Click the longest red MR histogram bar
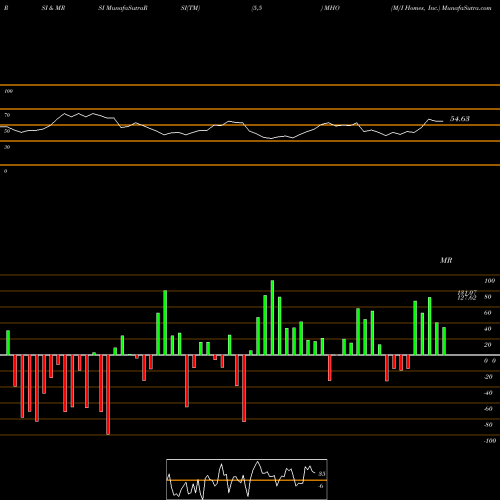This screenshot has height=500, width=500. (108, 395)
